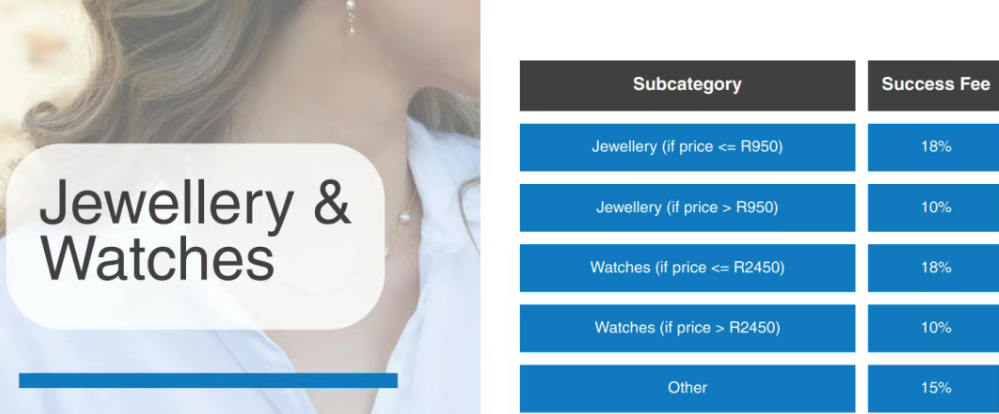Click the blue bar under the title

pos(208,380)
